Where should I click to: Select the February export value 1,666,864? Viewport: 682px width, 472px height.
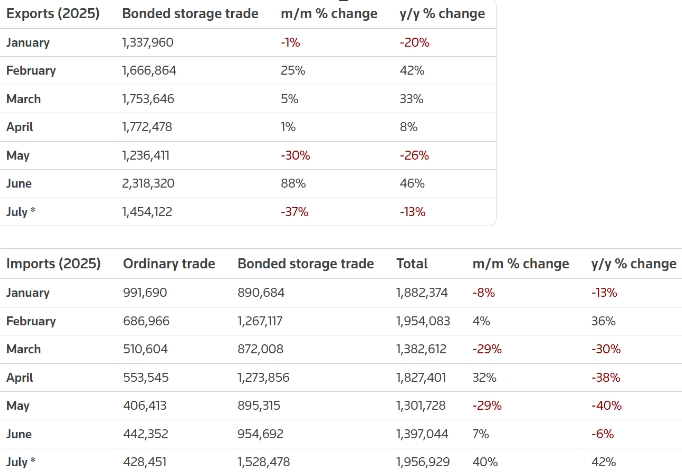tap(151, 71)
